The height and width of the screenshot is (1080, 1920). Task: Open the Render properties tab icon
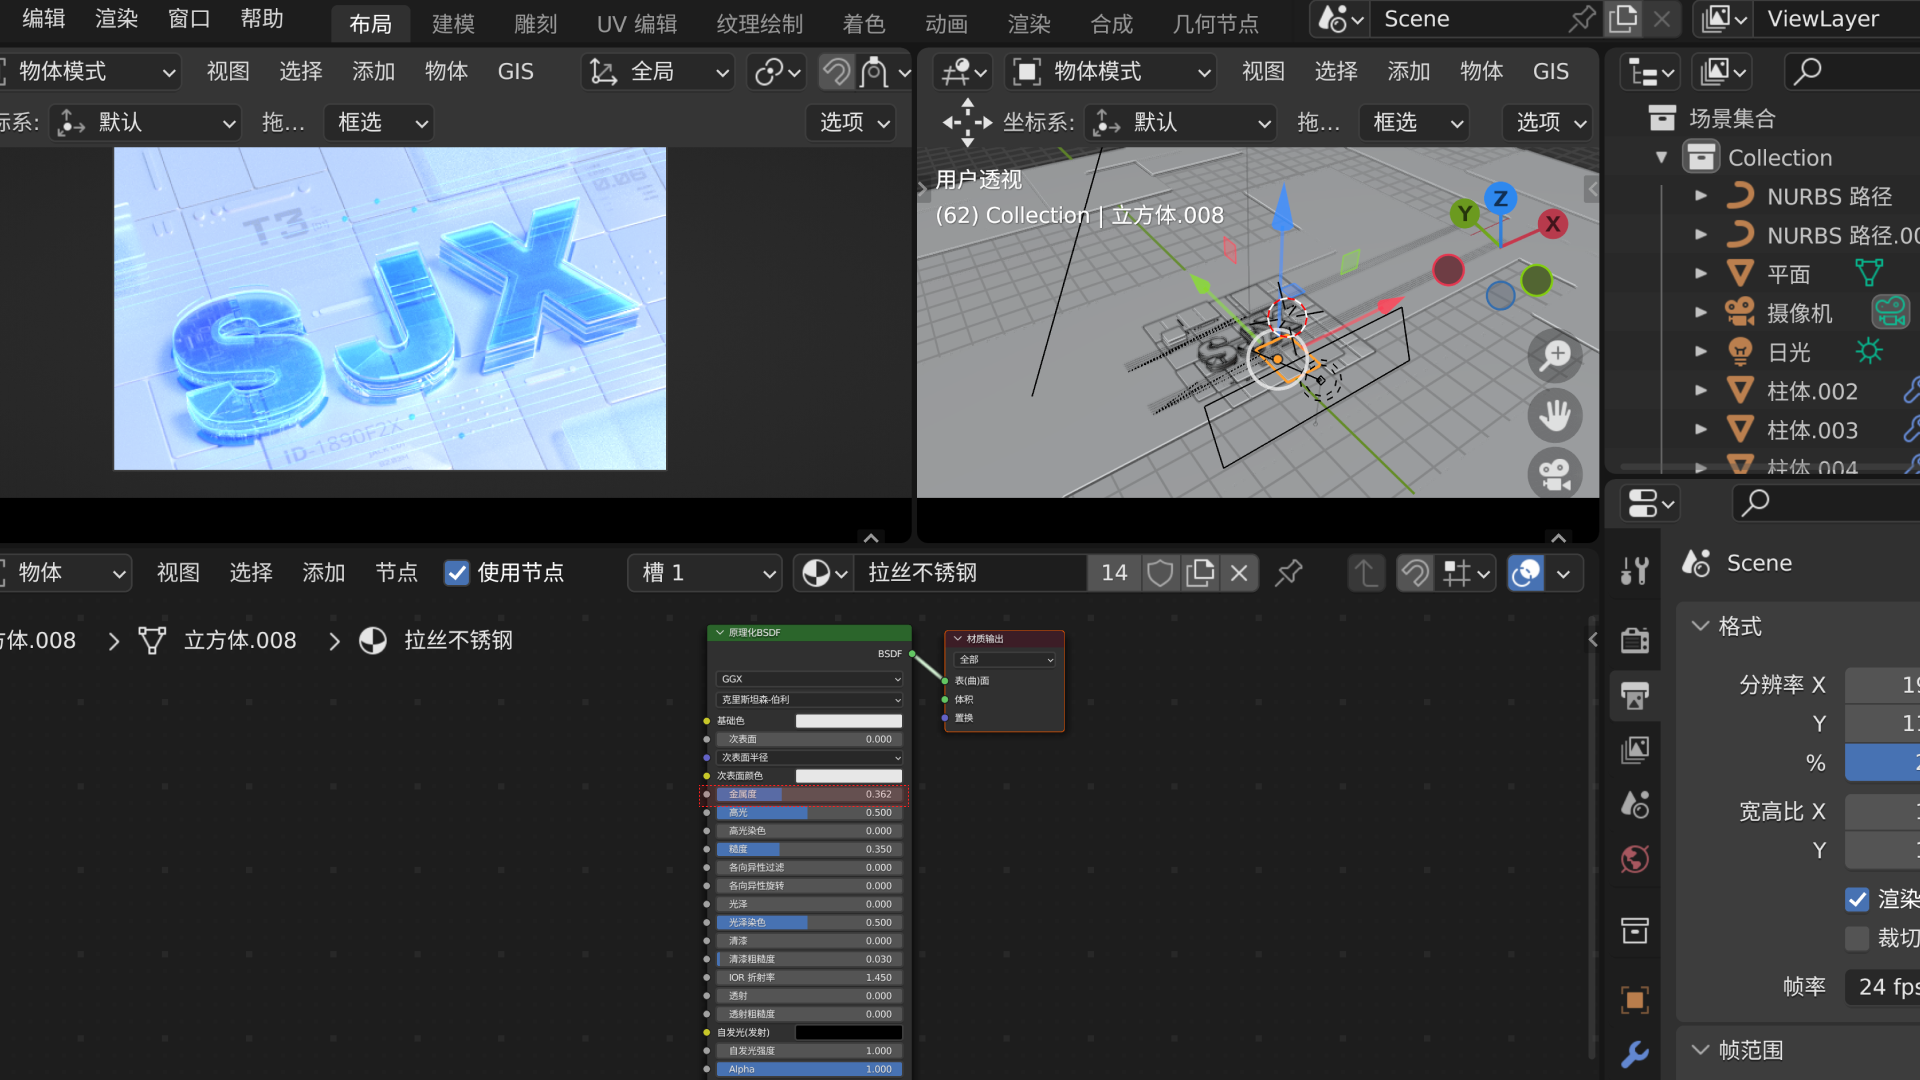[x=1635, y=640]
